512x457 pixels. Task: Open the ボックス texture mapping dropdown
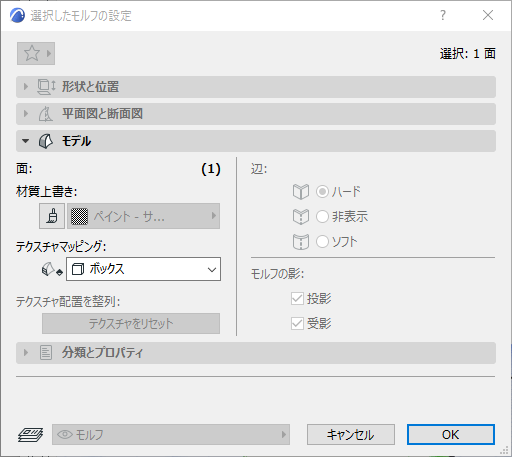click(143, 269)
